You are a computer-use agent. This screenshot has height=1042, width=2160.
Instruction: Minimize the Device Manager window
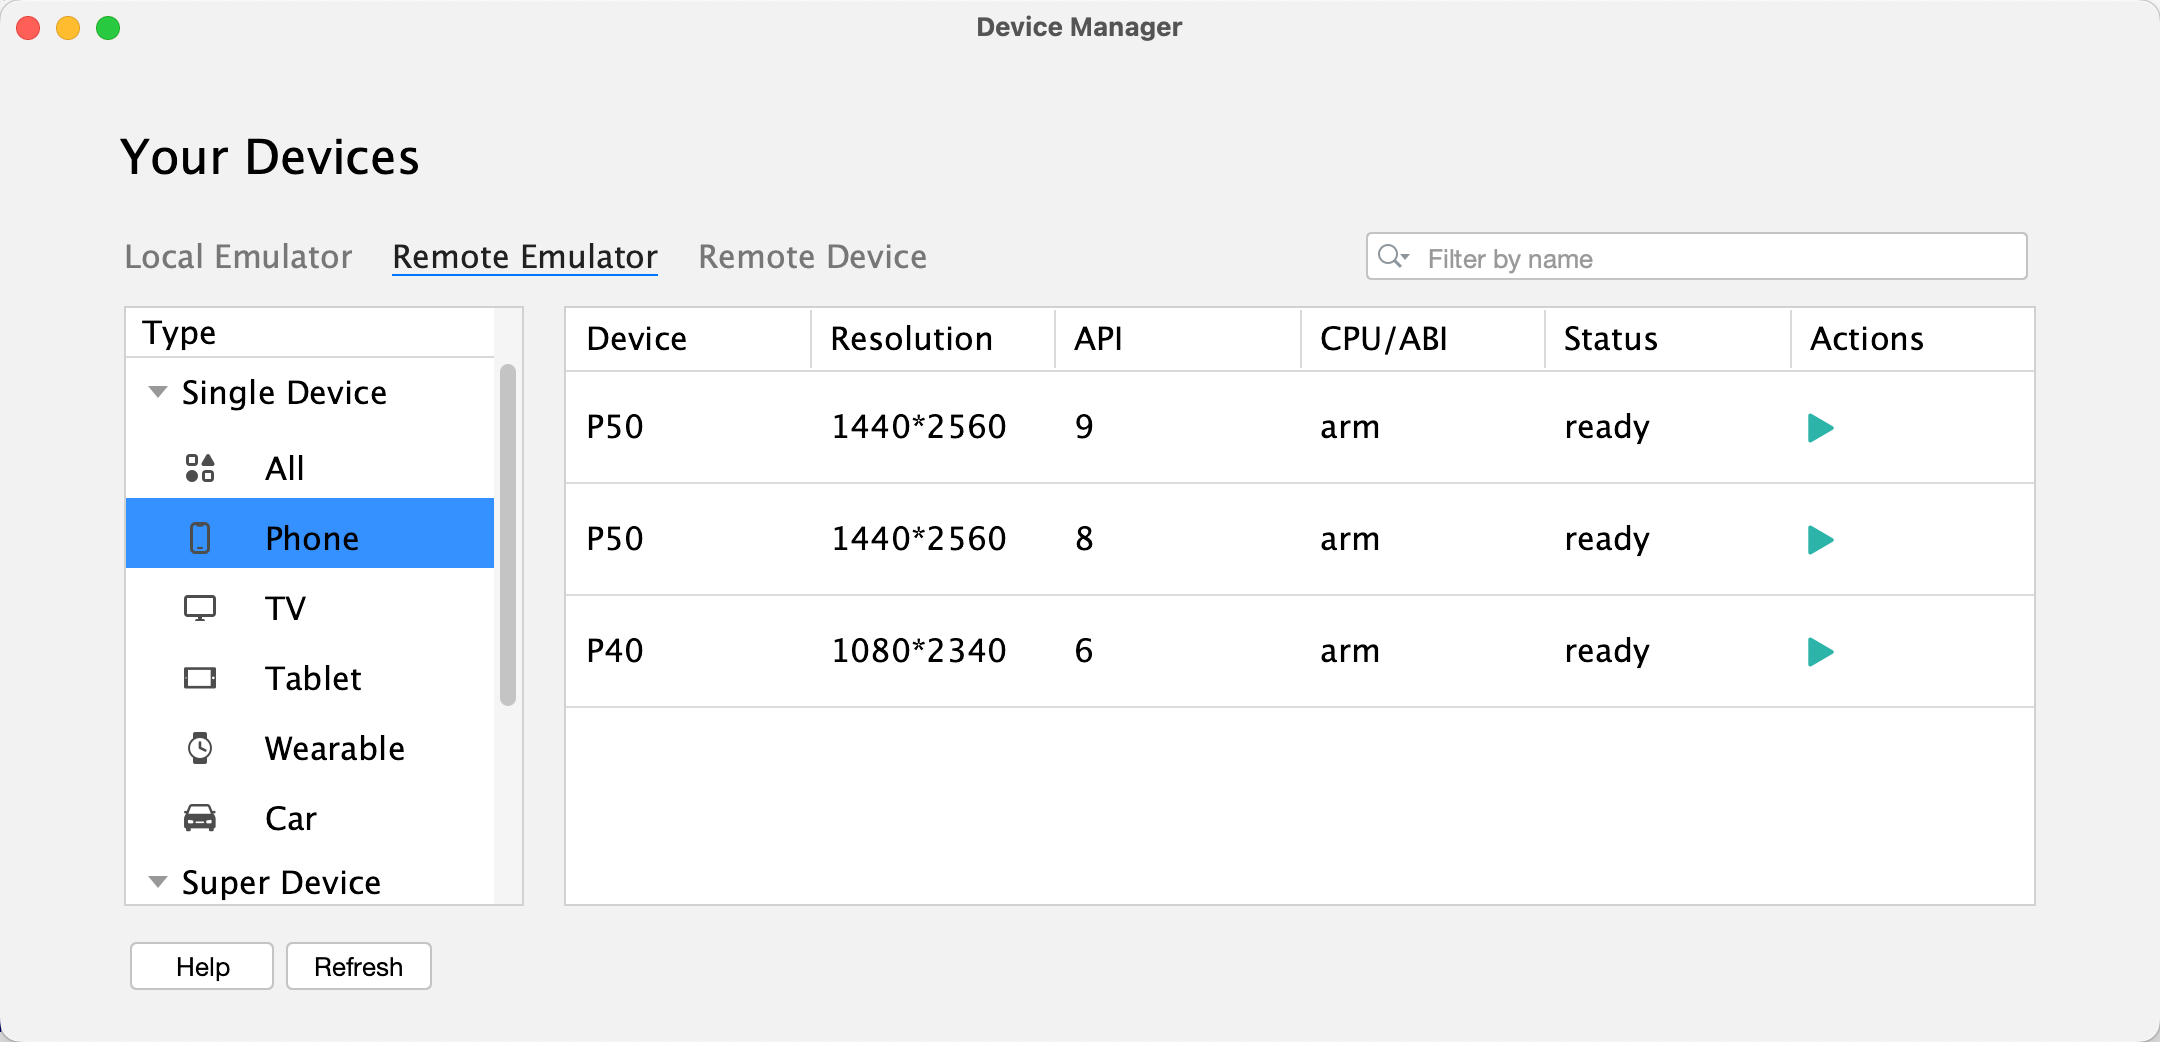click(x=68, y=28)
